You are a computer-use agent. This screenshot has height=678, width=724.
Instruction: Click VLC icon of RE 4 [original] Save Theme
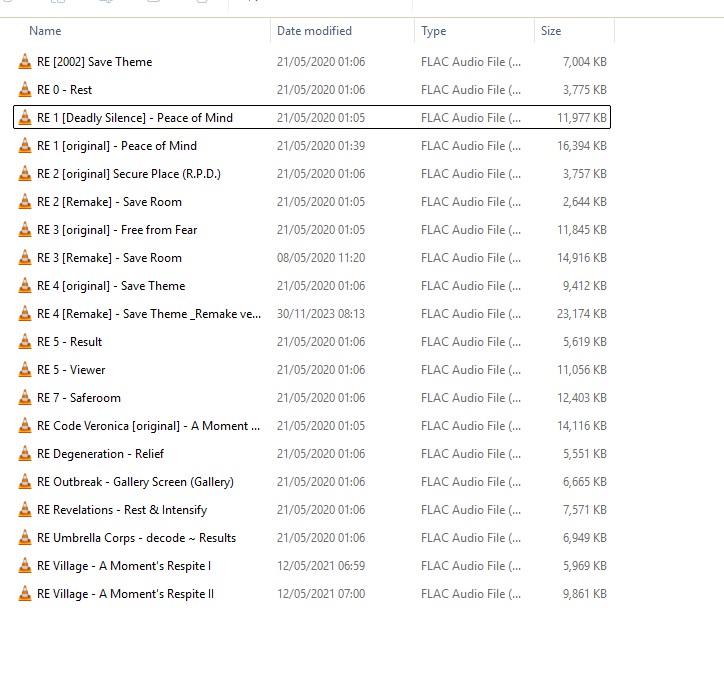(x=24, y=286)
